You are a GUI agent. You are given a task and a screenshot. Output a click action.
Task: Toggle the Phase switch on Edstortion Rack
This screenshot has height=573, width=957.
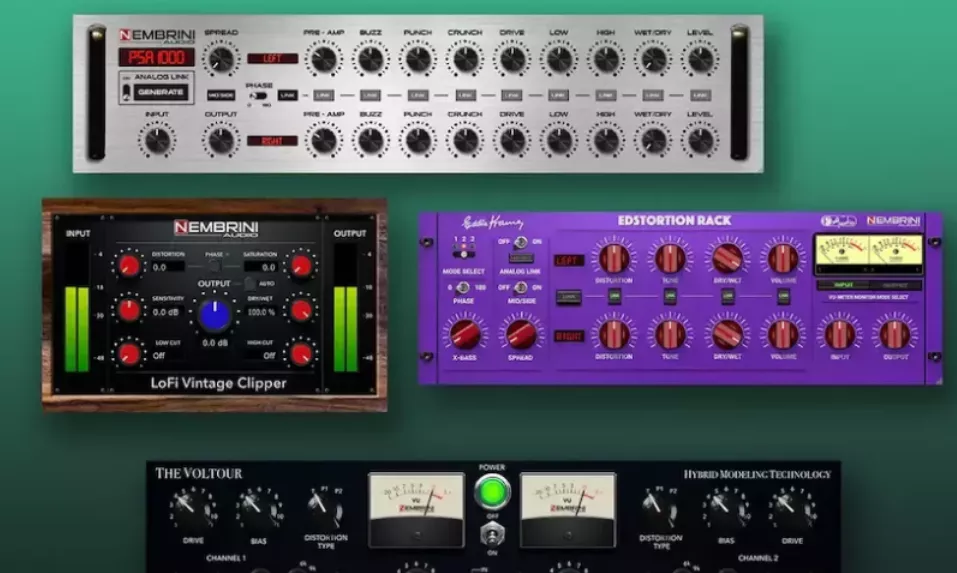(x=463, y=287)
